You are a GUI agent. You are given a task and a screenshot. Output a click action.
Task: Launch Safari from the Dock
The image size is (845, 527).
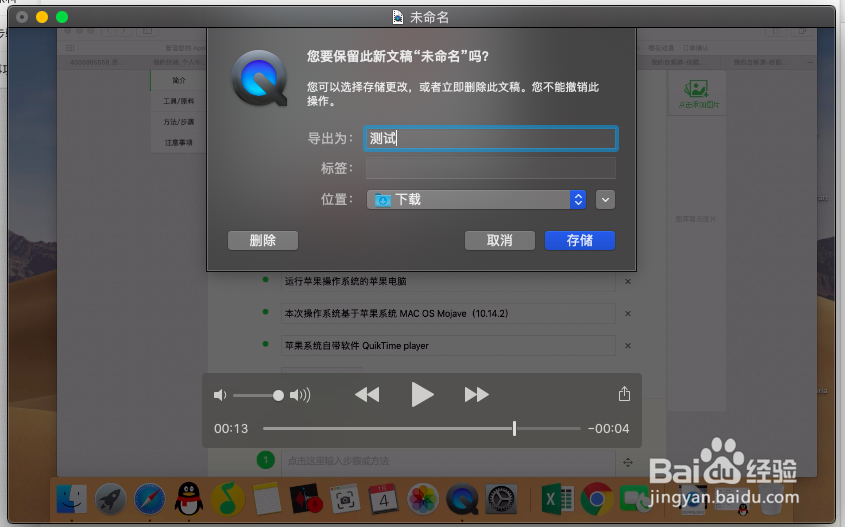(150, 498)
